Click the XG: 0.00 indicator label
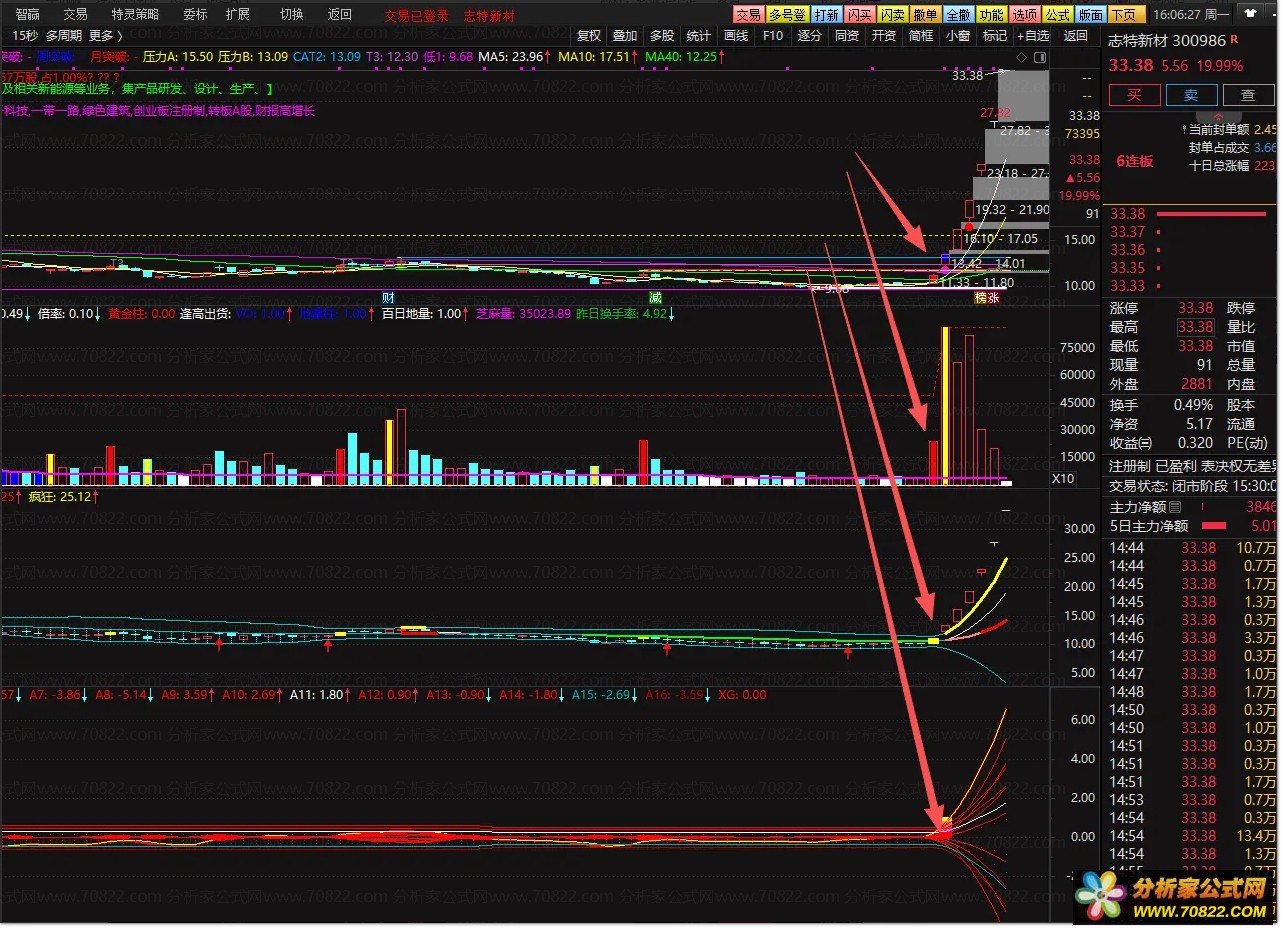The height and width of the screenshot is (928, 1283). [x=744, y=694]
